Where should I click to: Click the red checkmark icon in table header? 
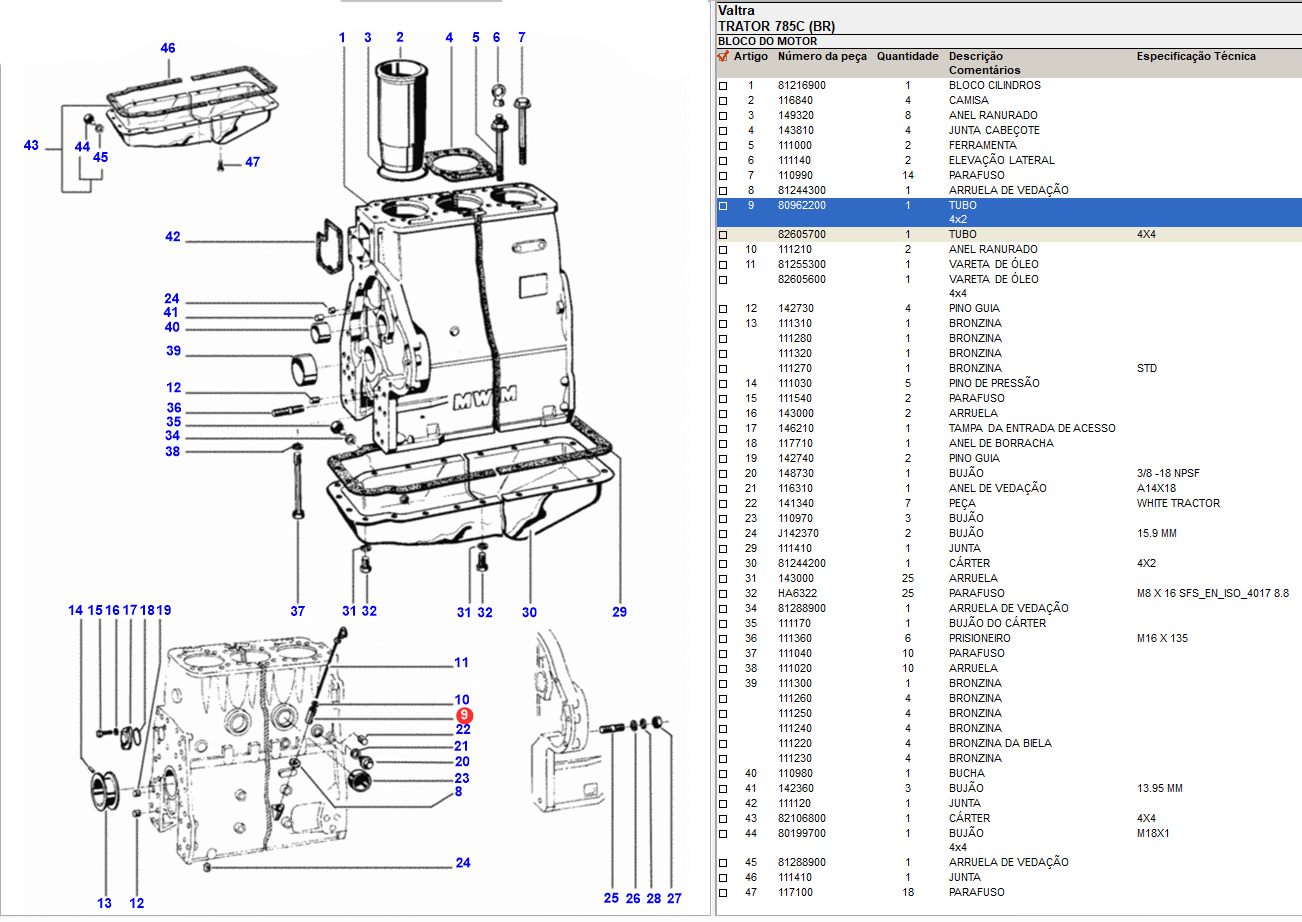click(723, 57)
